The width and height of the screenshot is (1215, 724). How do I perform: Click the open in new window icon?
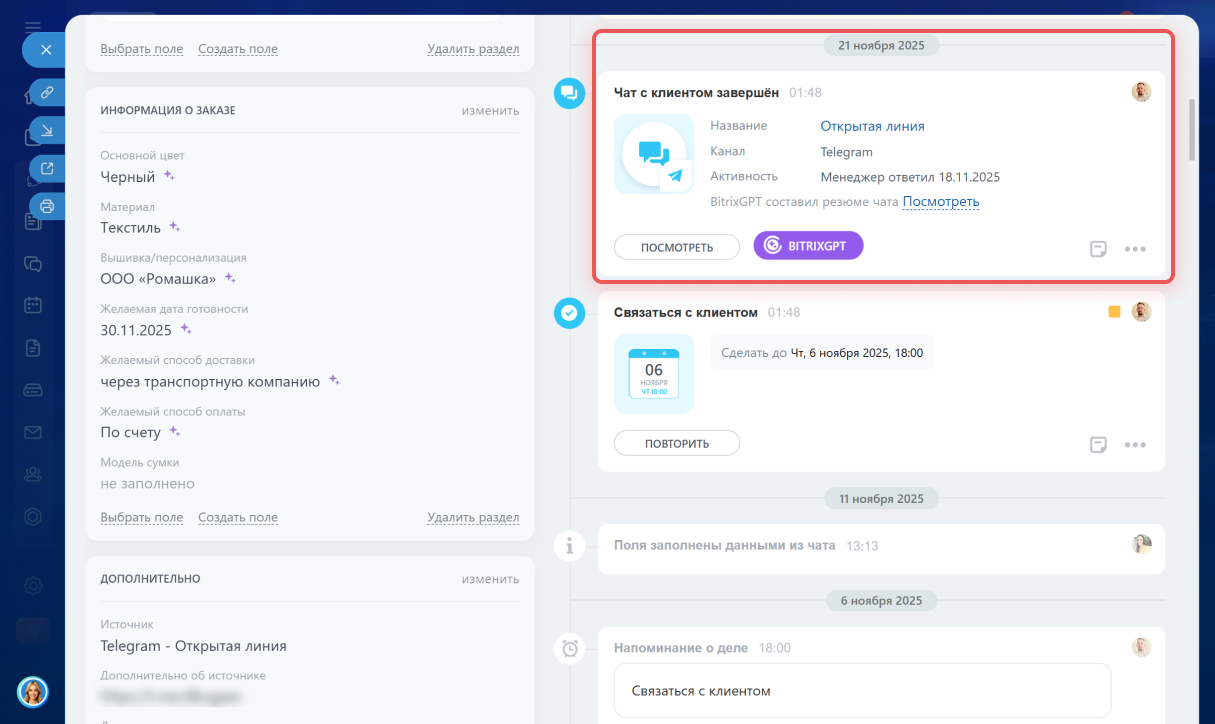pyautogui.click(x=46, y=168)
